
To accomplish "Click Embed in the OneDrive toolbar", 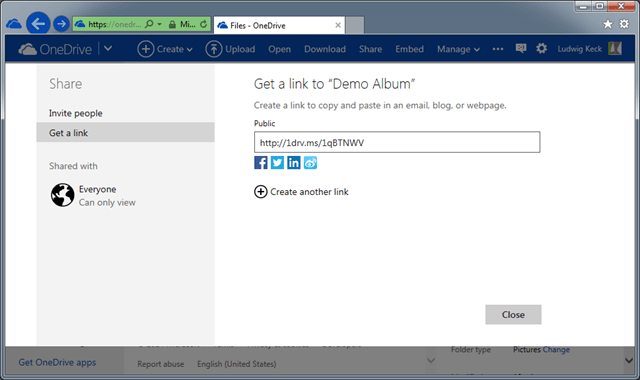I will pyautogui.click(x=409, y=49).
